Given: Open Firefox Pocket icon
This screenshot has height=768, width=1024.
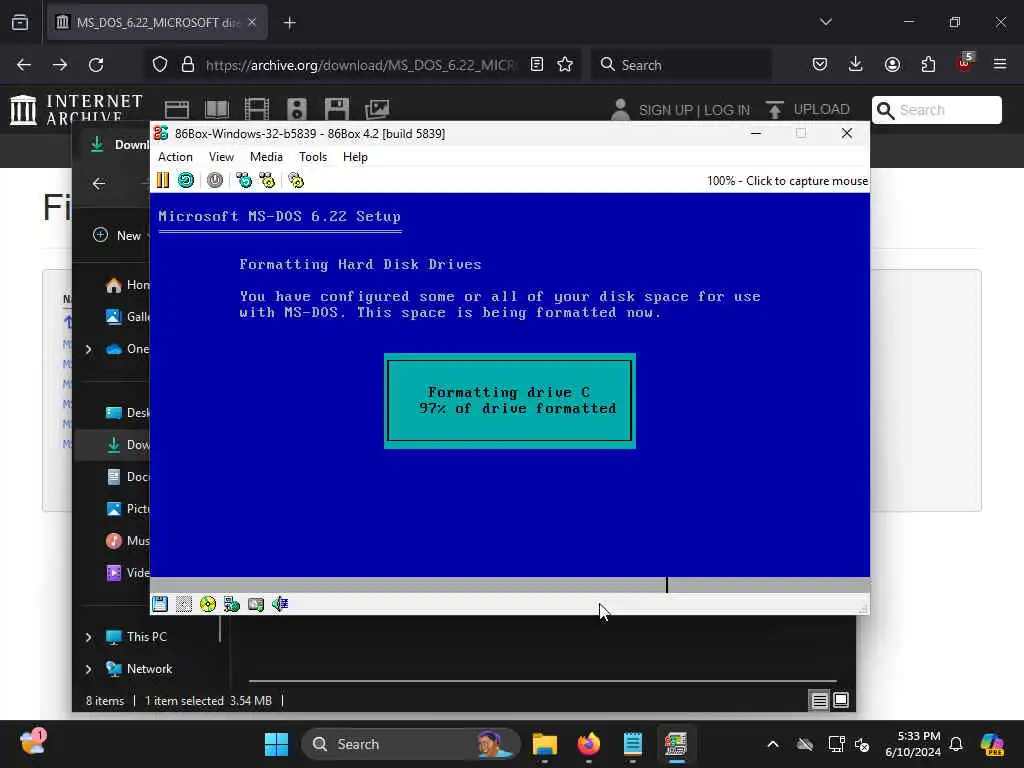Looking at the screenshot, I should click(x=820, y=65).
